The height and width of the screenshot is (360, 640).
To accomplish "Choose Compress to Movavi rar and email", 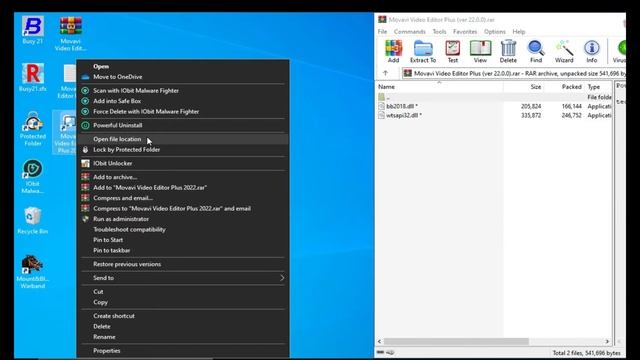I will click(x=183, y=209).
